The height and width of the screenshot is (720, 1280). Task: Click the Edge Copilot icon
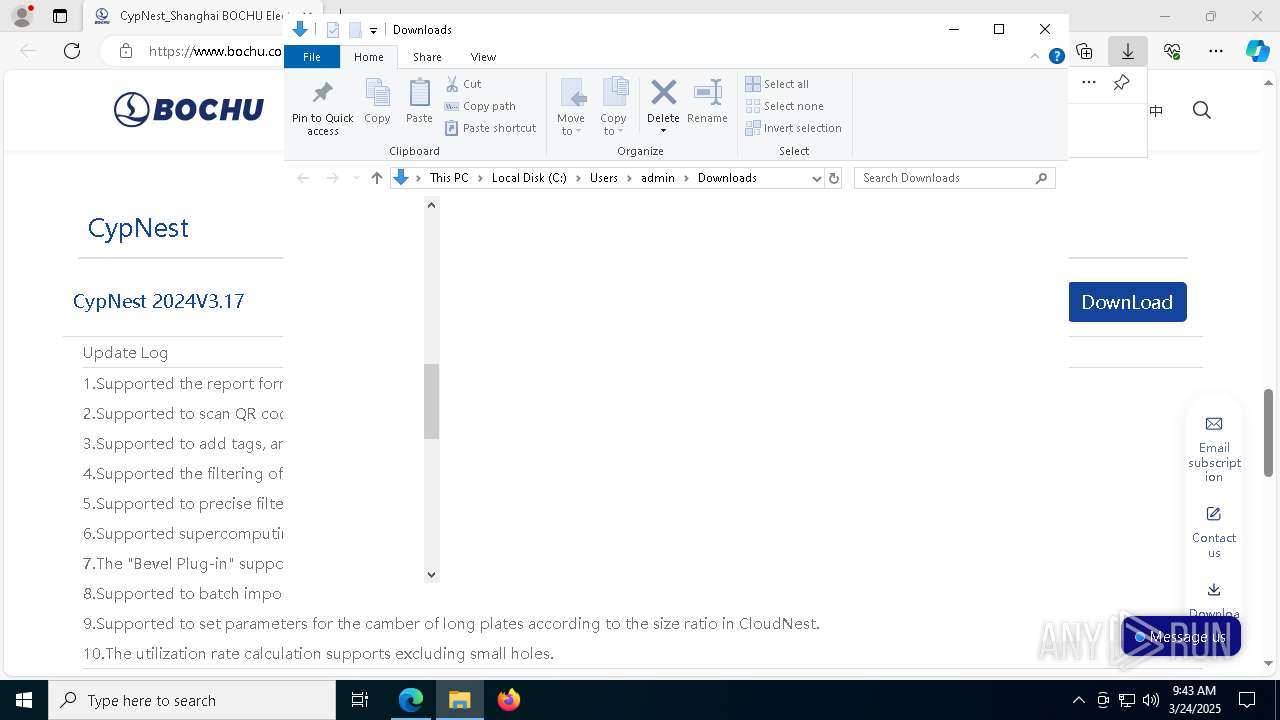pos(1257,51)
